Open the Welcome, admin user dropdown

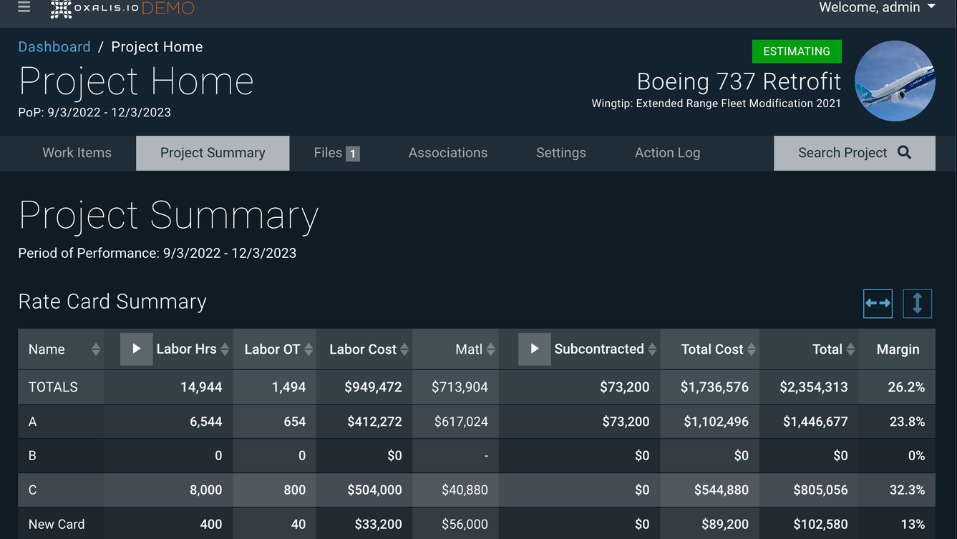(876, 7)
